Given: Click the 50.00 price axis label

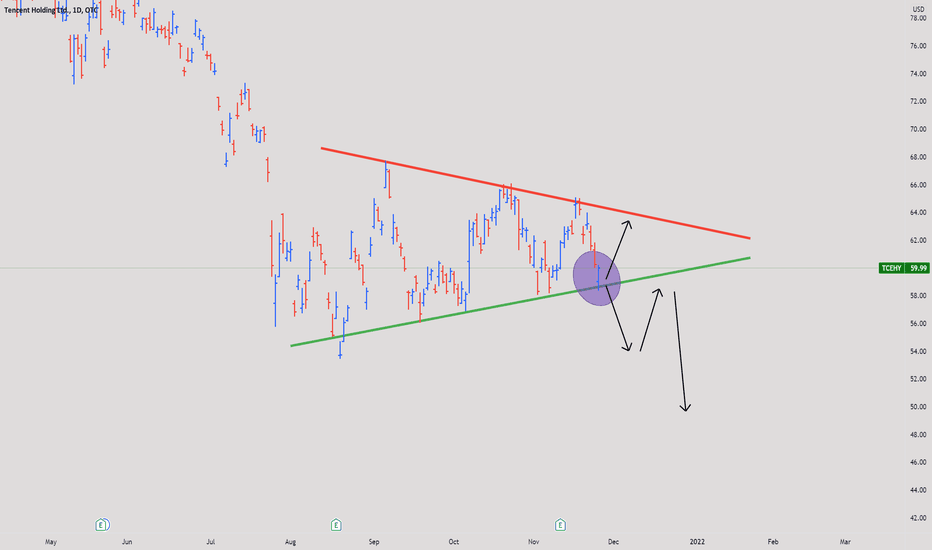Looking at the screenshot, I should point(918,407).
